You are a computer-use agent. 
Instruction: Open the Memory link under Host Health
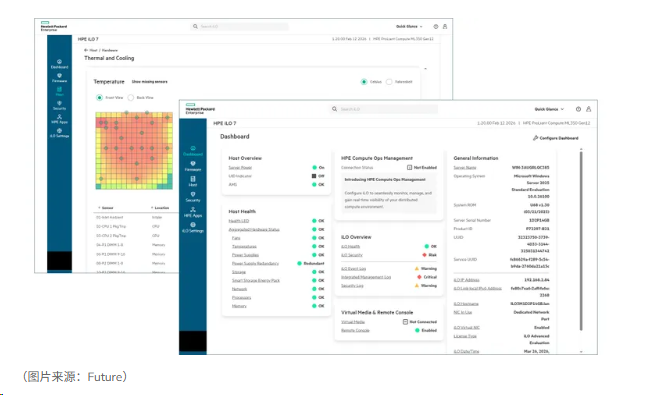point(239,306)
